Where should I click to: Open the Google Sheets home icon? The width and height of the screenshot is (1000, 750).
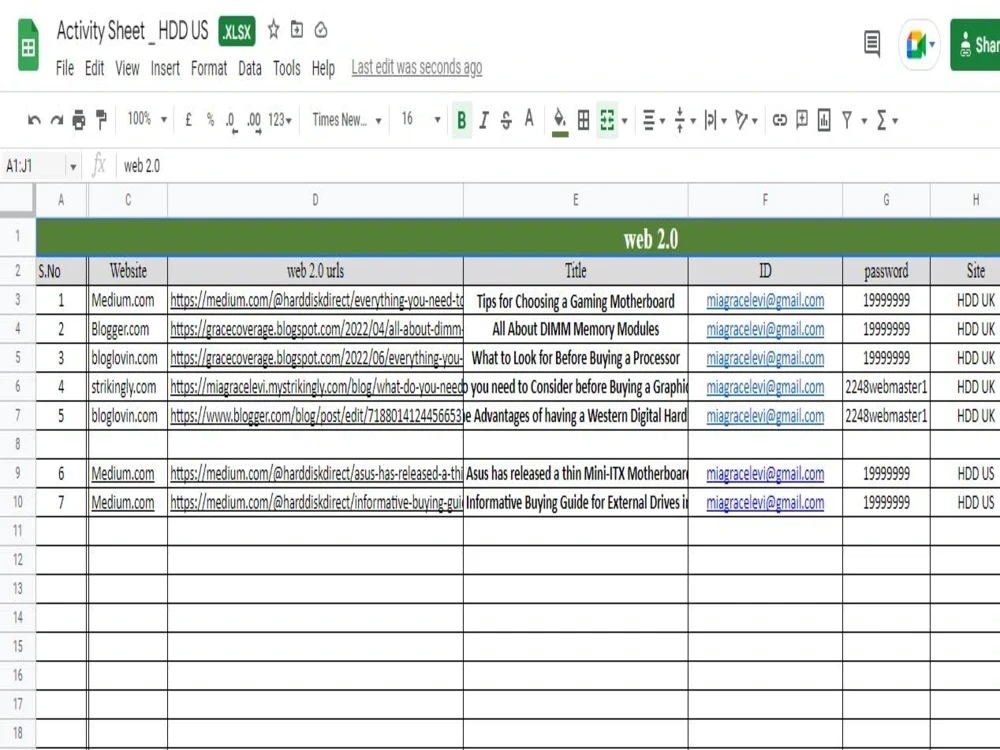28,45
